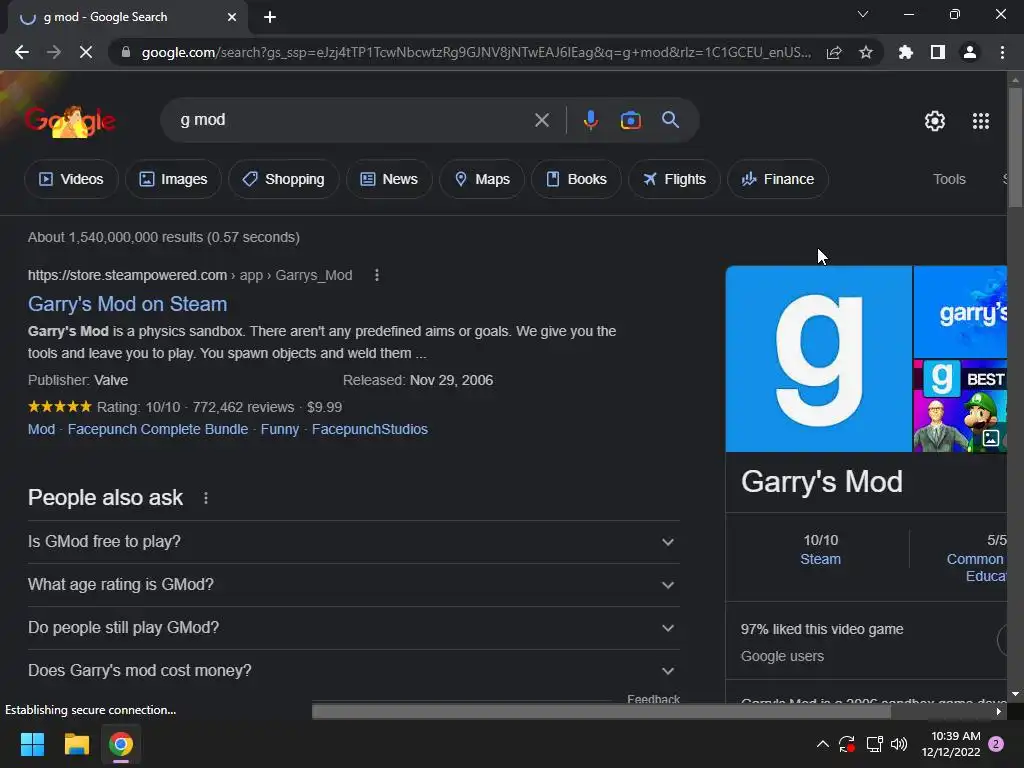Switch to the Books results tab

(576, 179)
